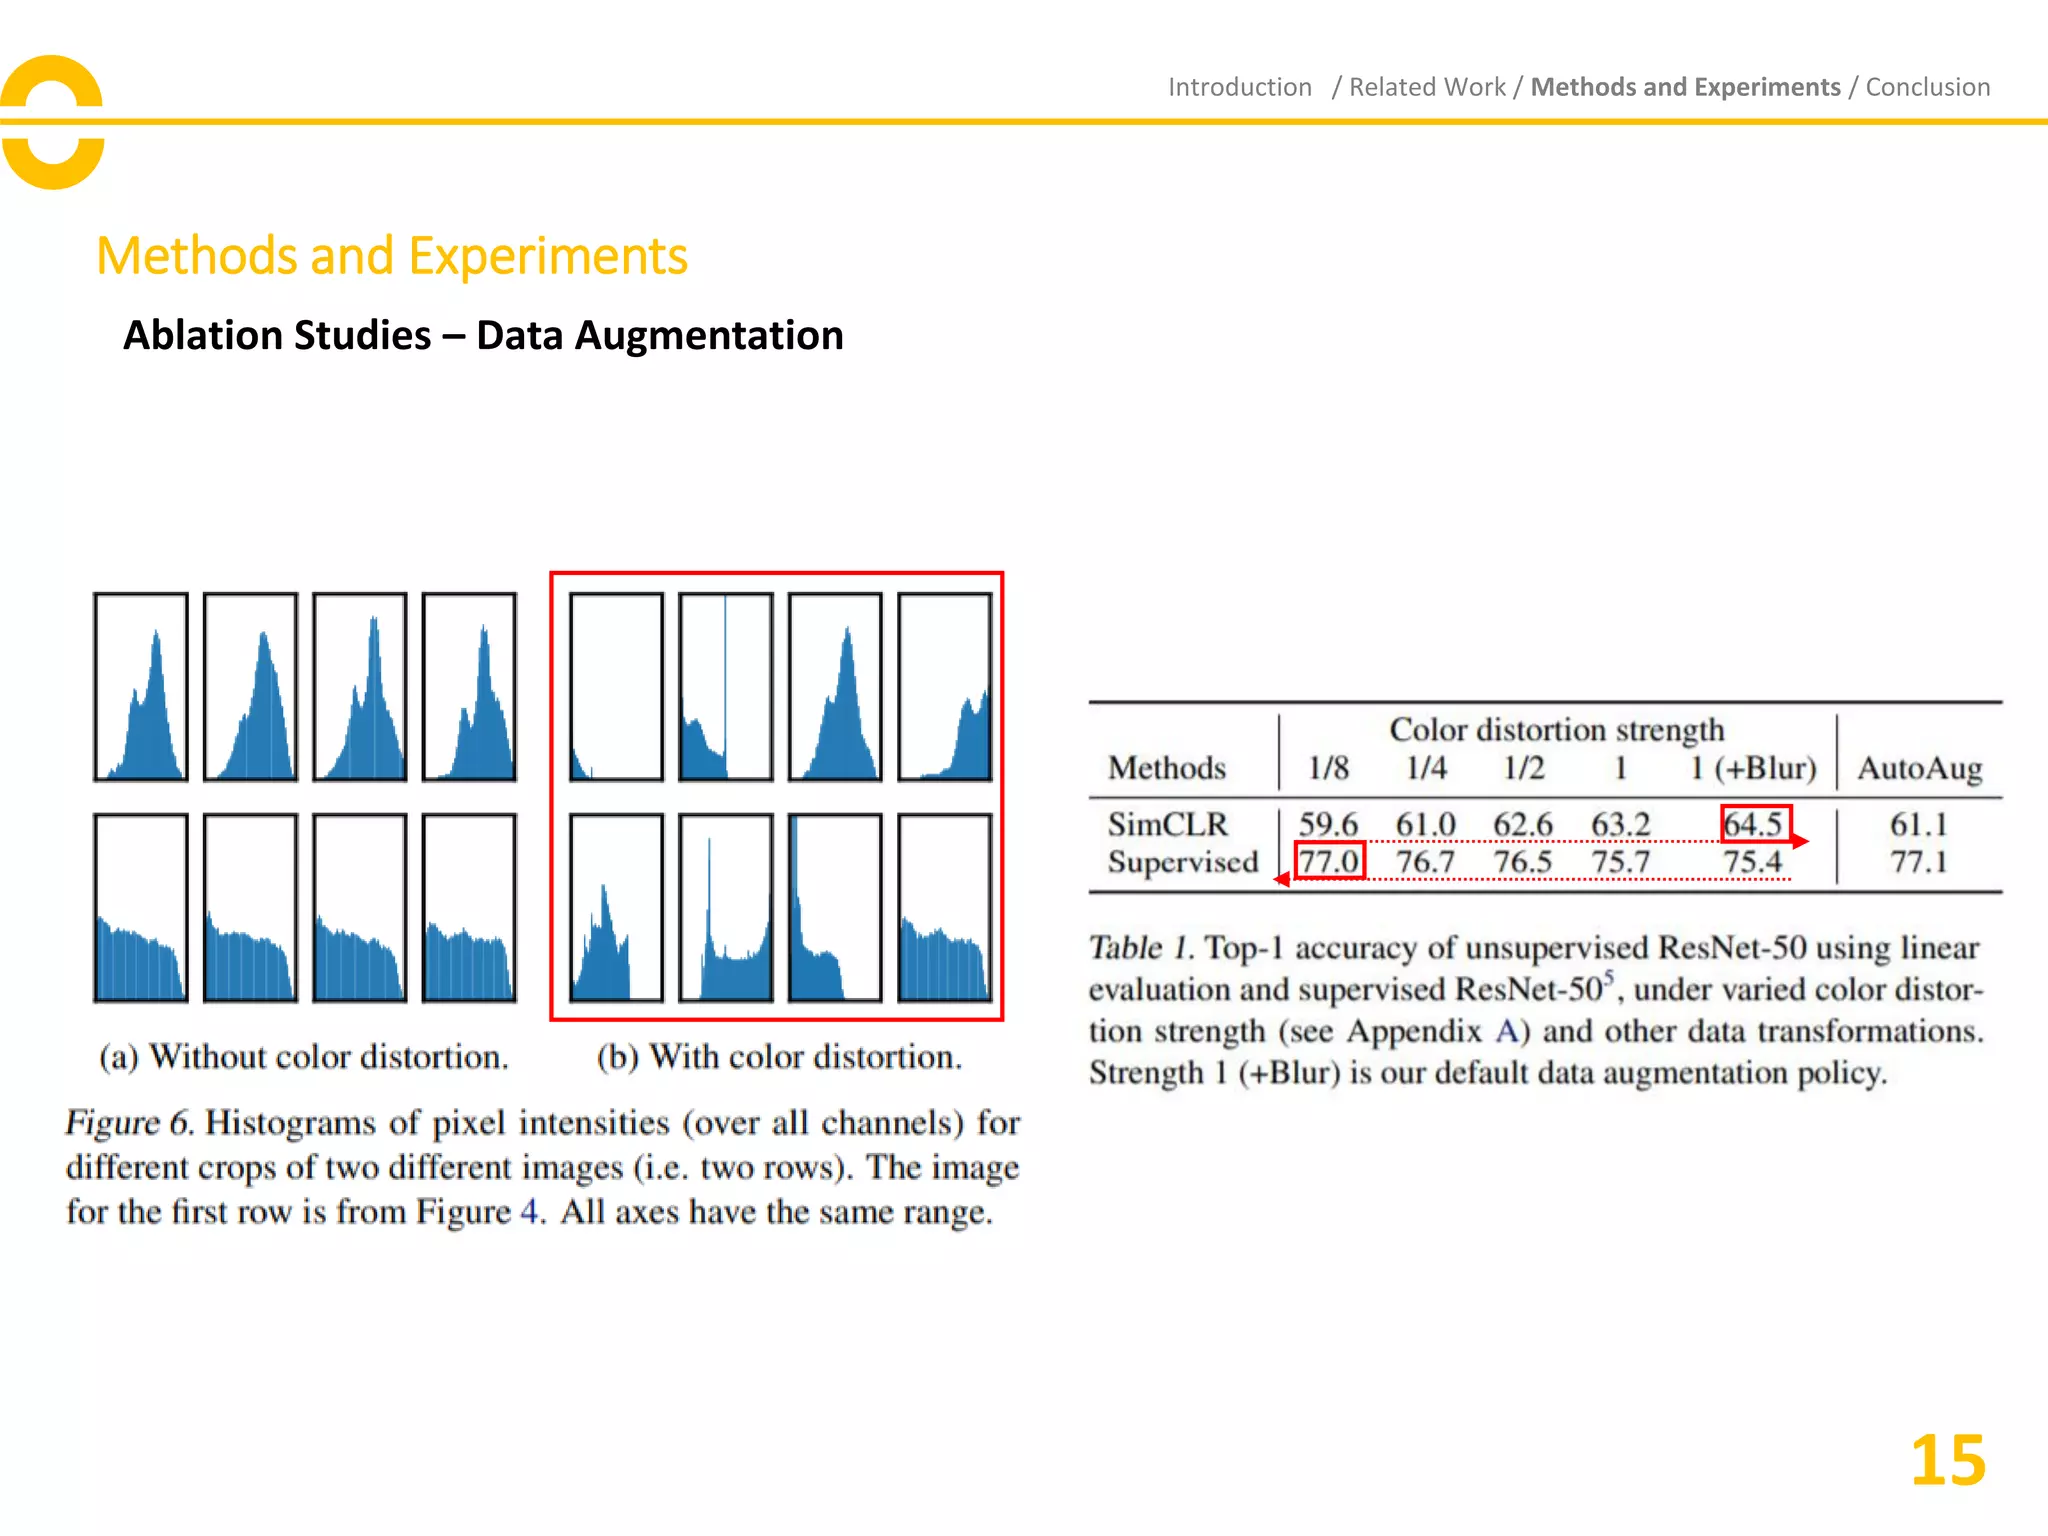Click the red-boxed 77.0 Supervised value
This screenshot has height=1536, width=2048.
click(x=1329, y=861)
